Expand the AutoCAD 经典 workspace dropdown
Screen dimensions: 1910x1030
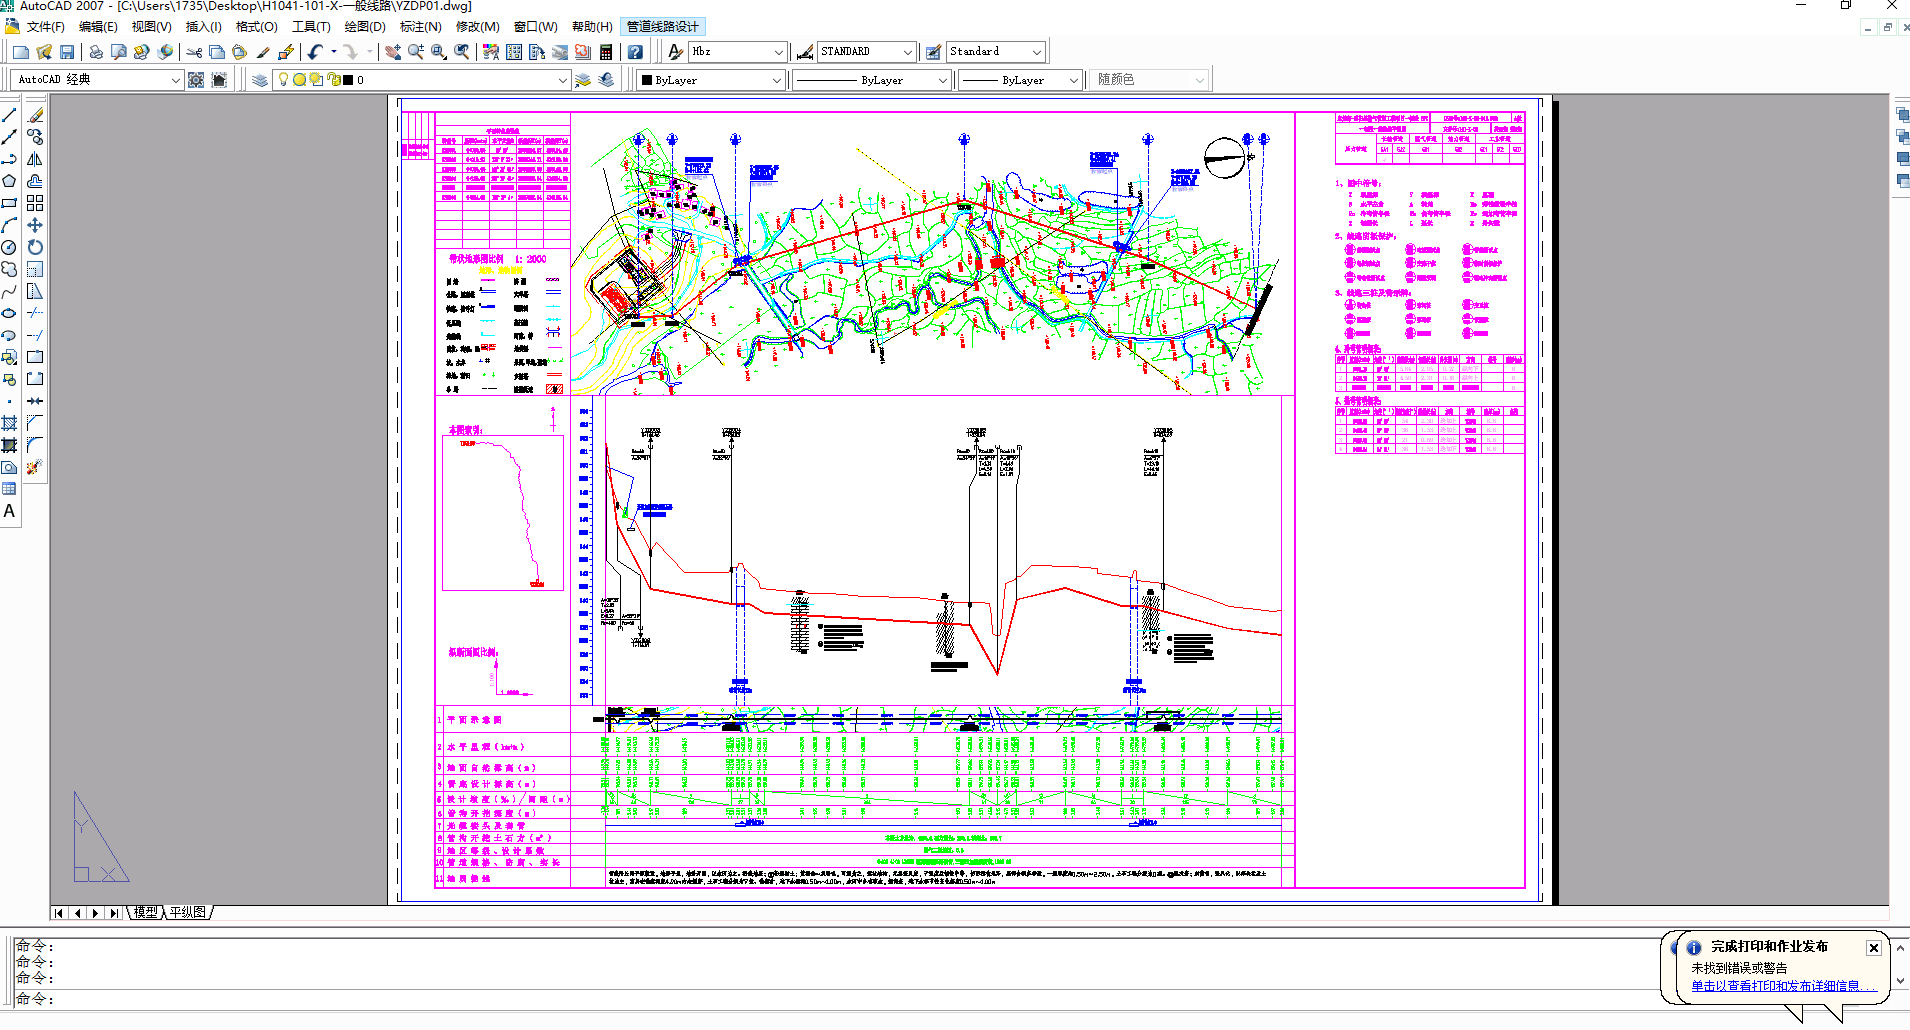175,80
